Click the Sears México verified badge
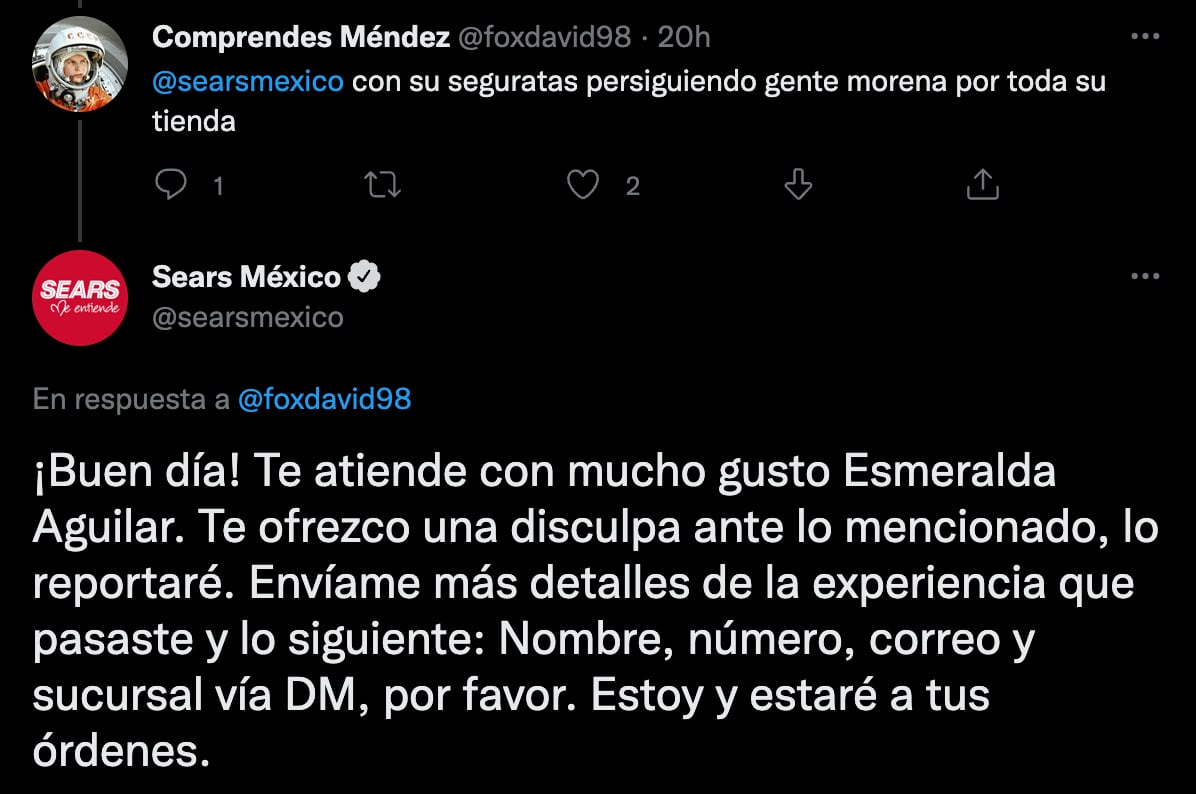The image size is (1196, 794). point(364,277)
